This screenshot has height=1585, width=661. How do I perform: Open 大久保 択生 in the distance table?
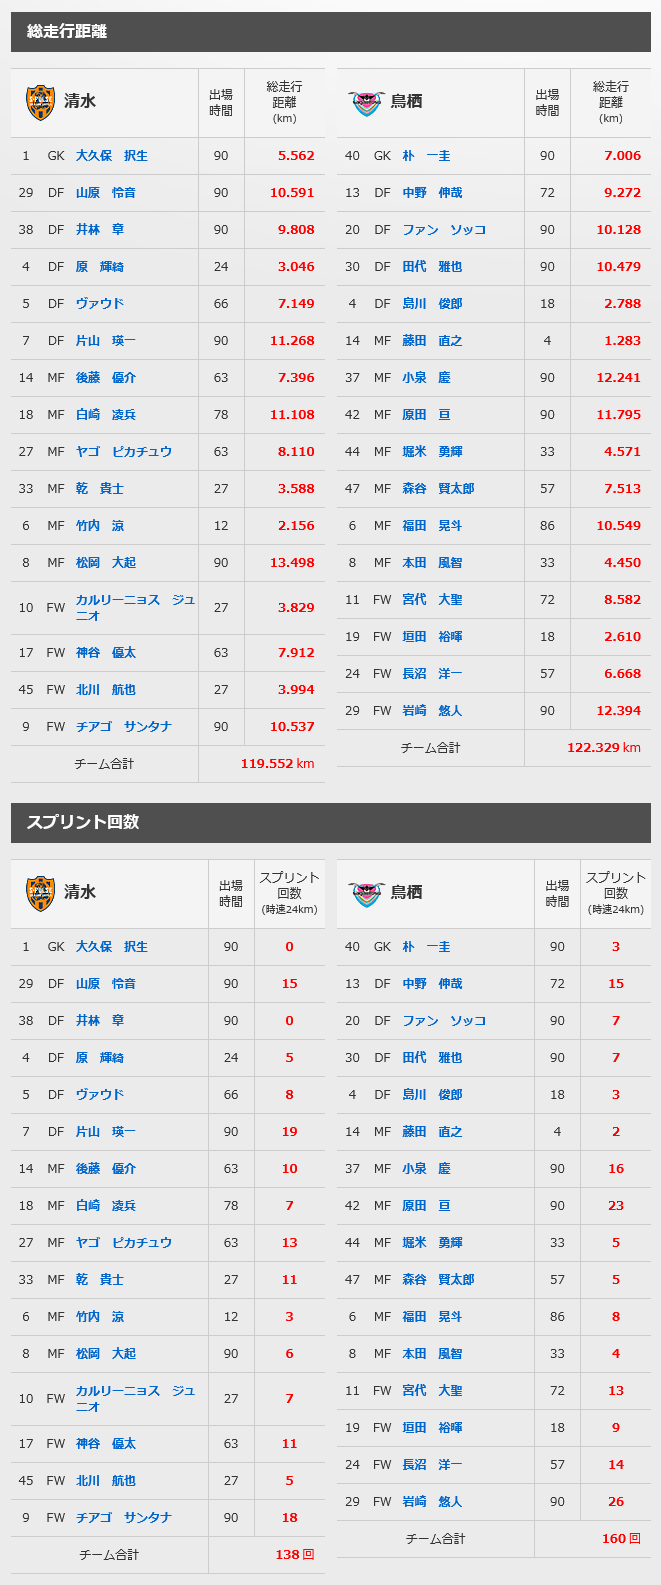point(112,156)
